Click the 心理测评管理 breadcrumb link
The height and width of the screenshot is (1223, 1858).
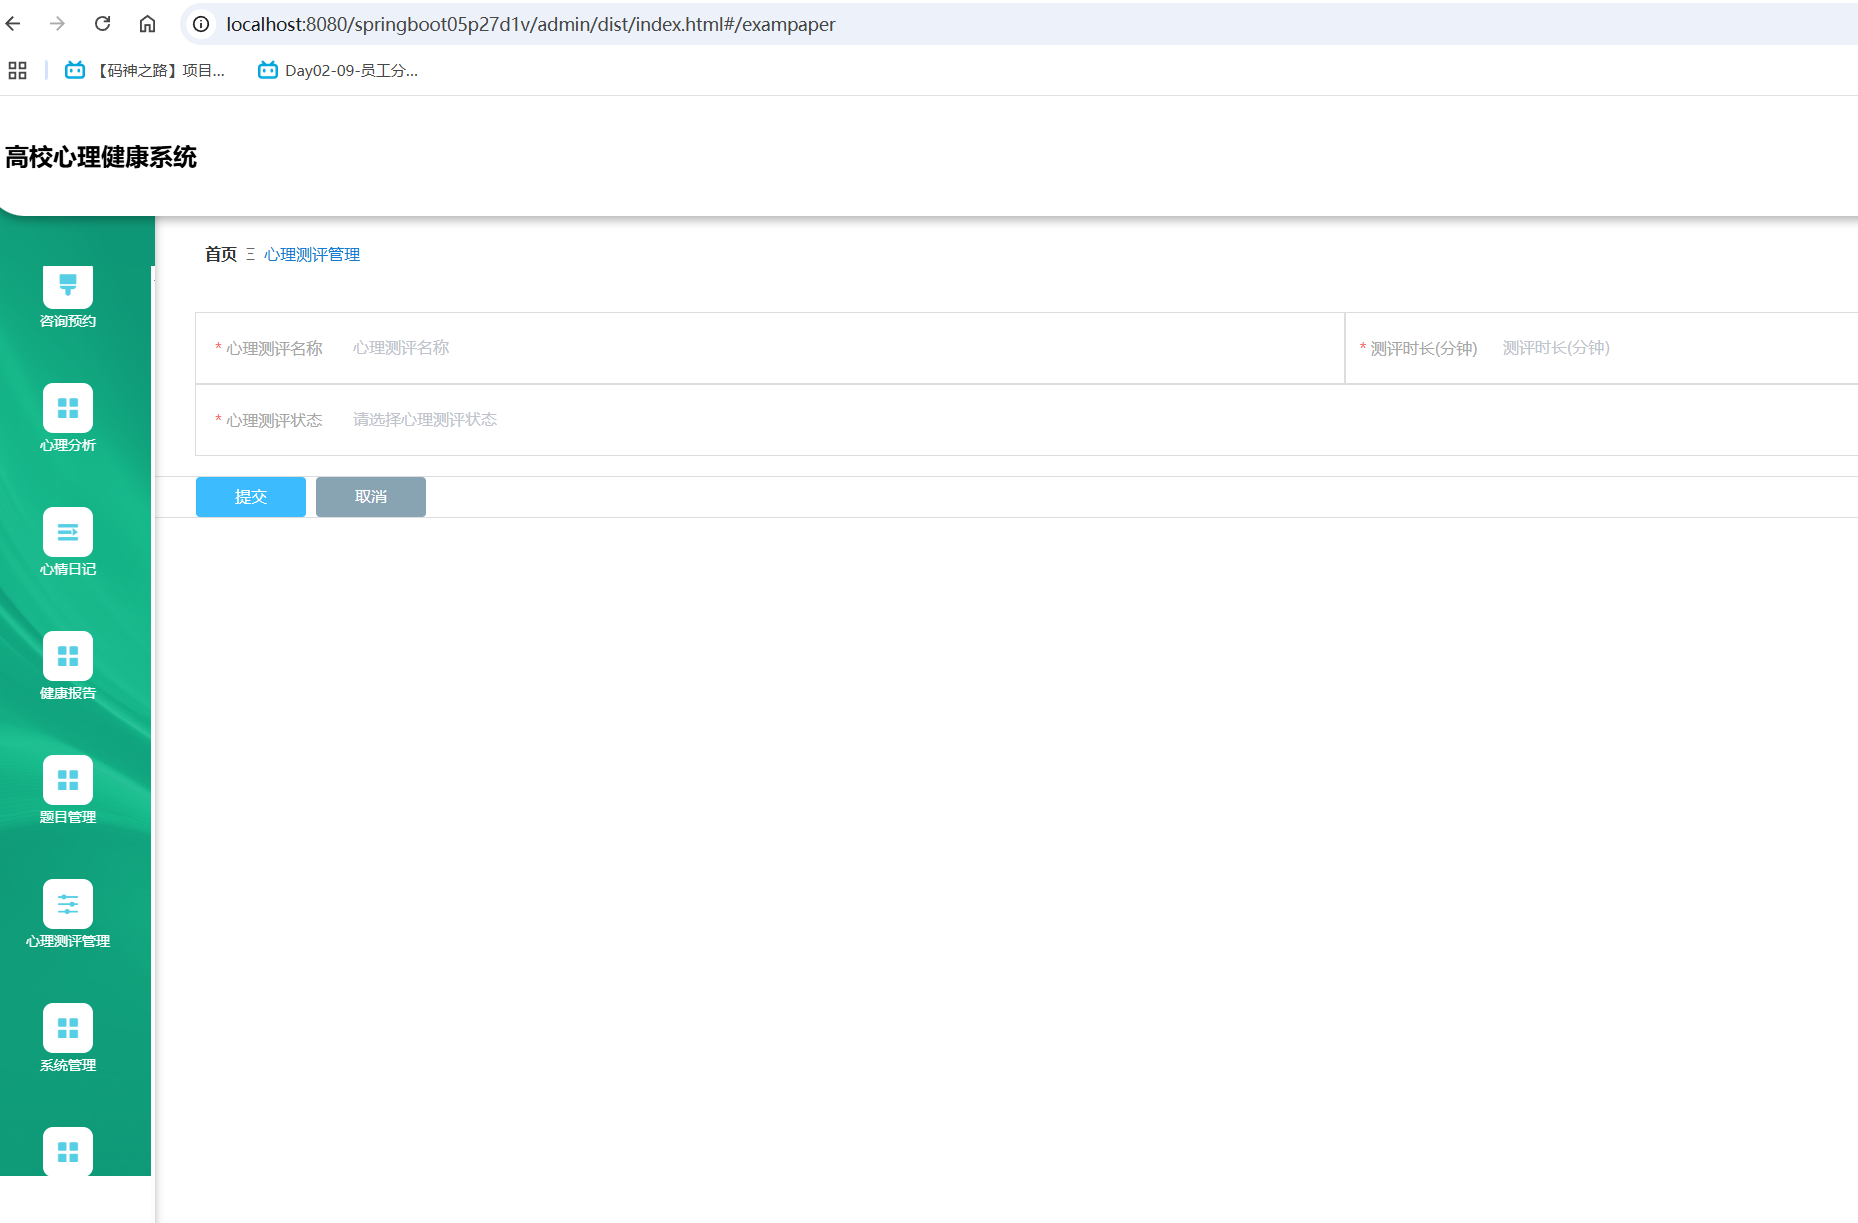click(x=312, y=255)
